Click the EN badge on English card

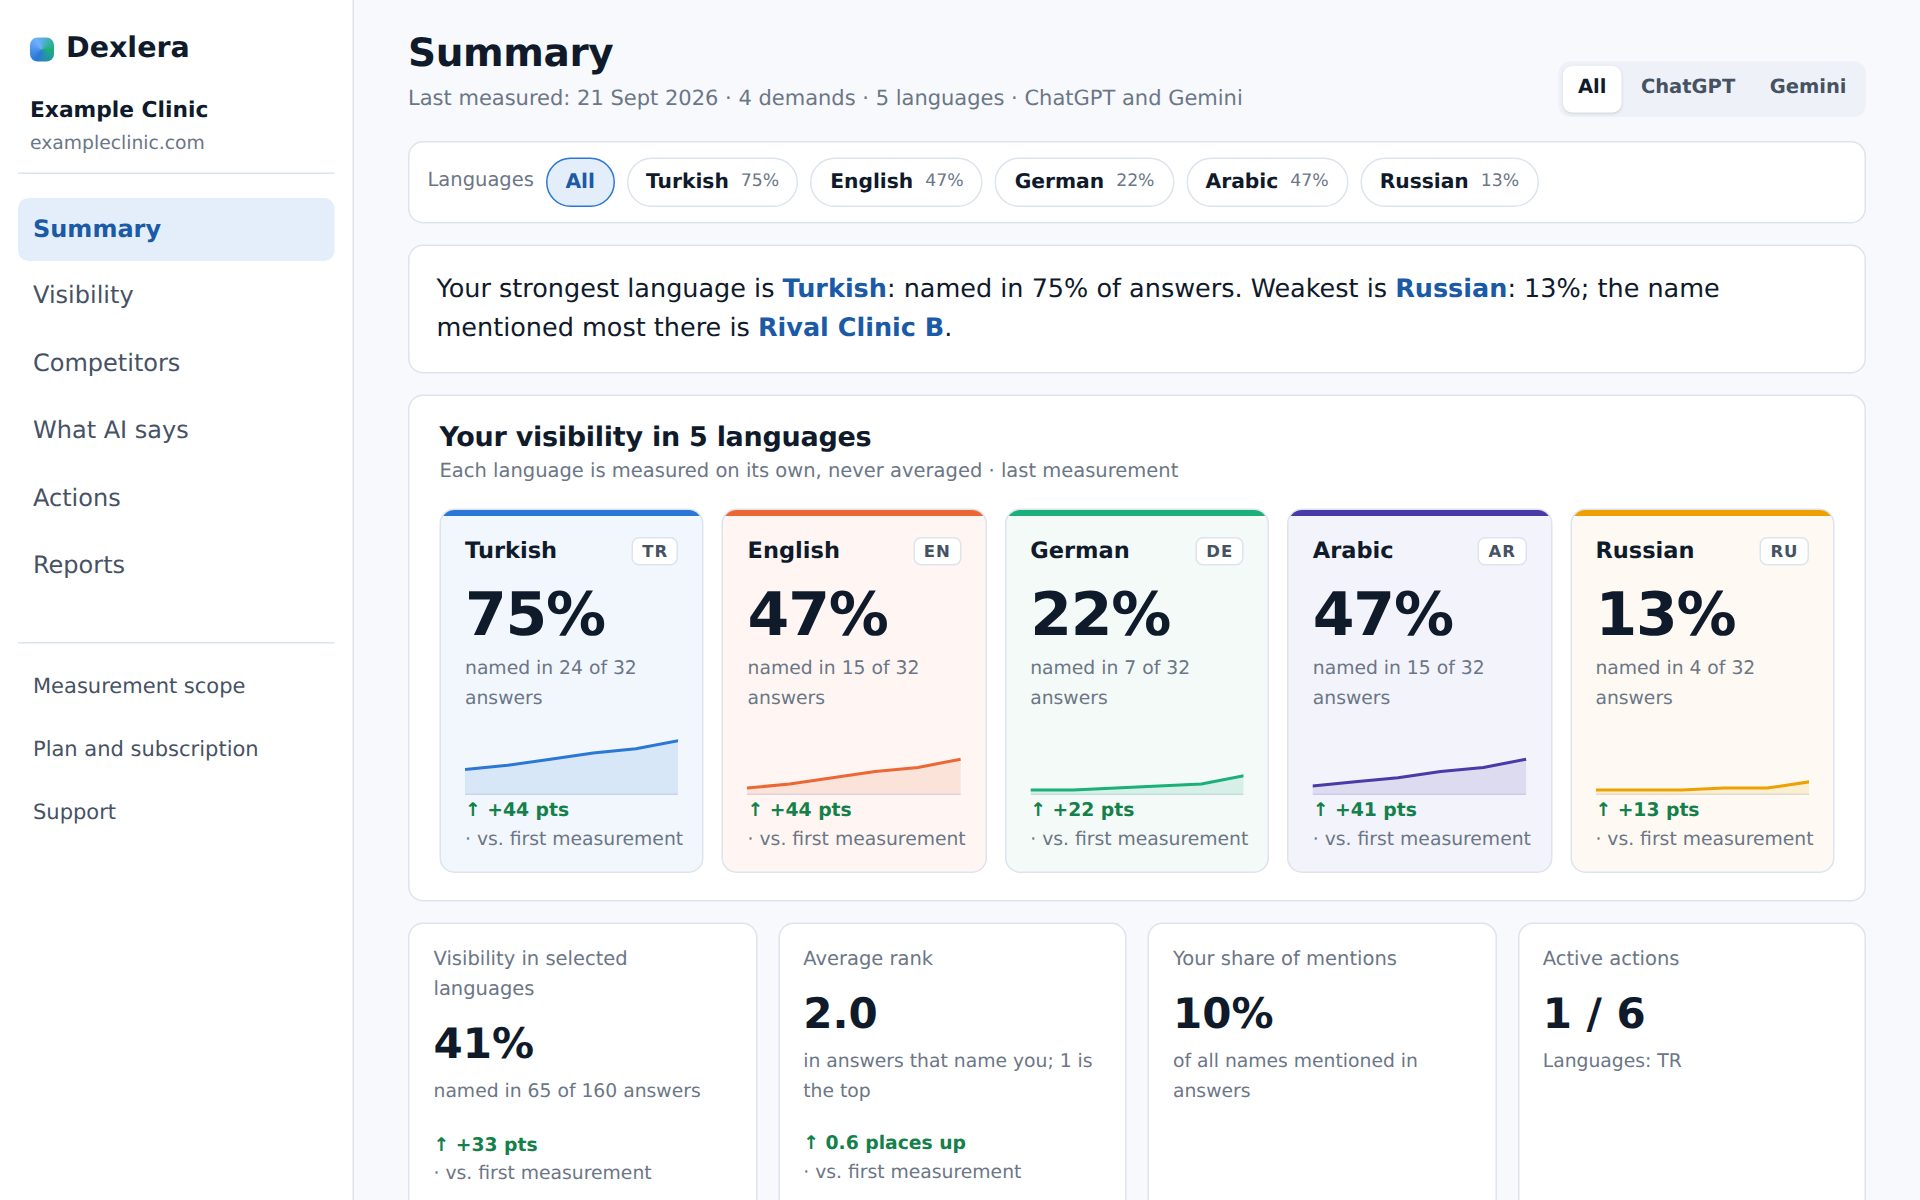point(937,552)
